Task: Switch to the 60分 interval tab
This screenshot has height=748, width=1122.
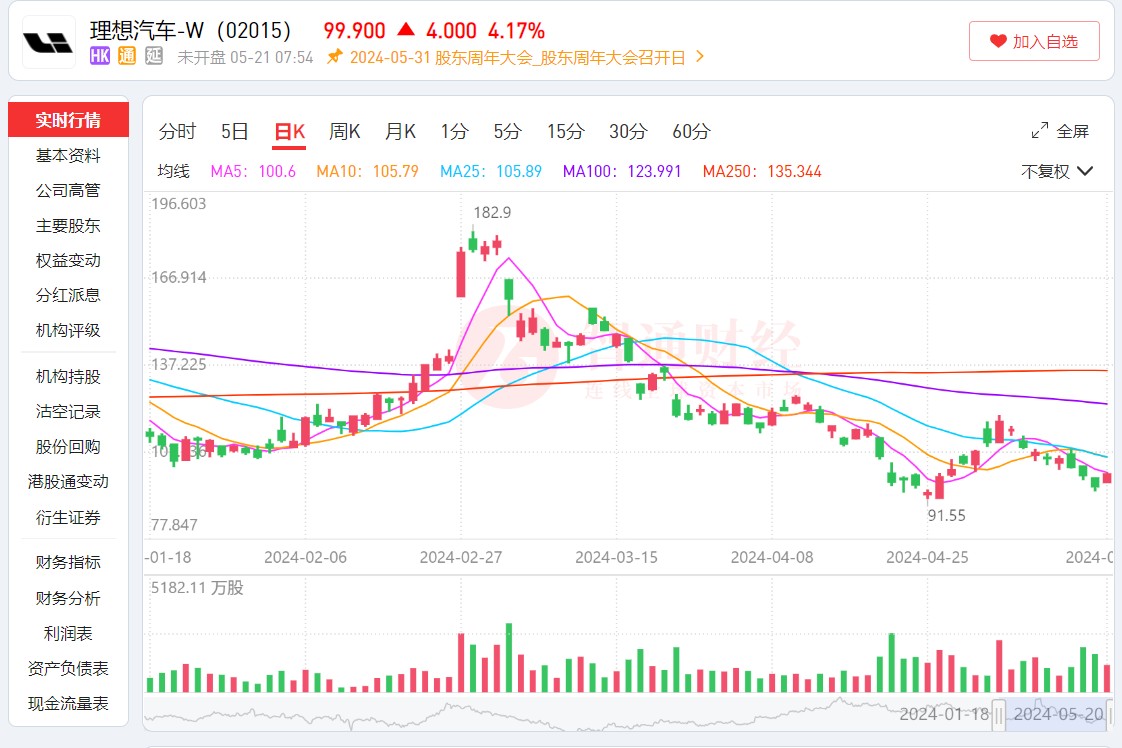Action: tap(691, 131)
